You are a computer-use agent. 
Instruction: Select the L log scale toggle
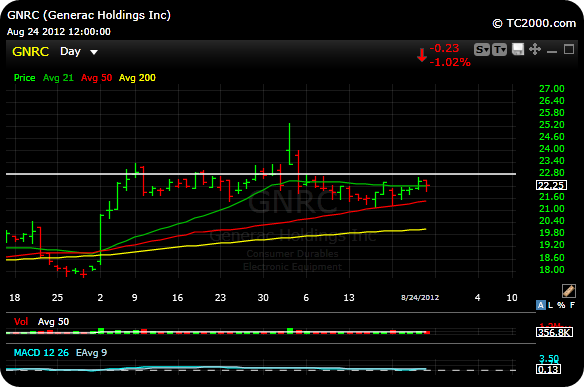[550, 305]
